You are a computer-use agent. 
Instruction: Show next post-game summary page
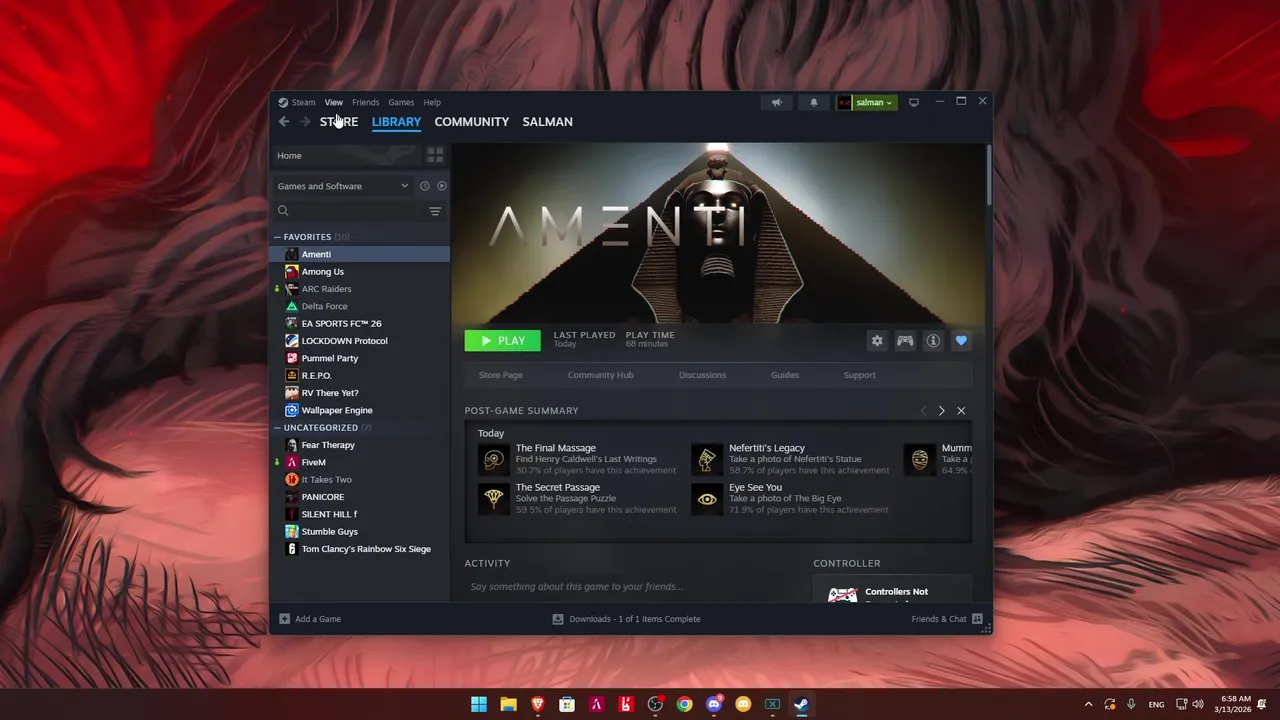tap(941, 411)
